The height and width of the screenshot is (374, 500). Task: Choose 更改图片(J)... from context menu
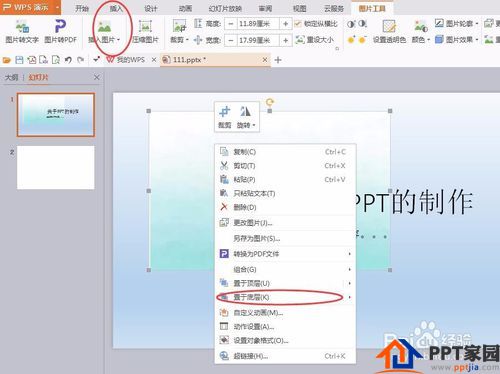tap(285, 223)
